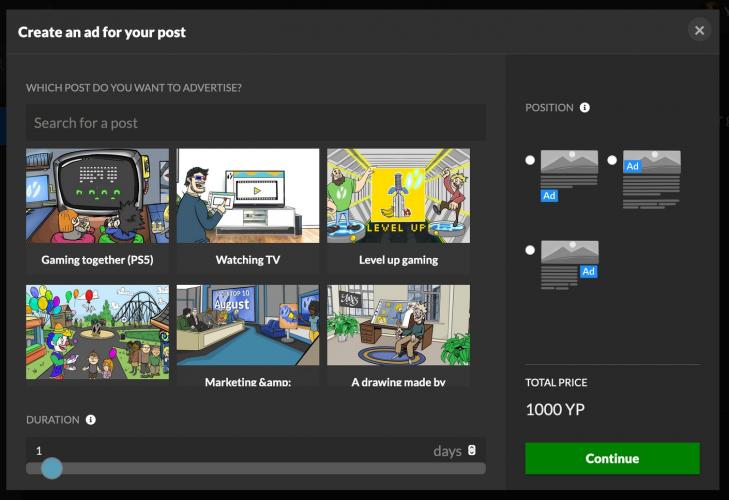Select the amusement park clown post thumbnail
The height and width of the screenshot is (500, 729).
click(x=97, y=332)
